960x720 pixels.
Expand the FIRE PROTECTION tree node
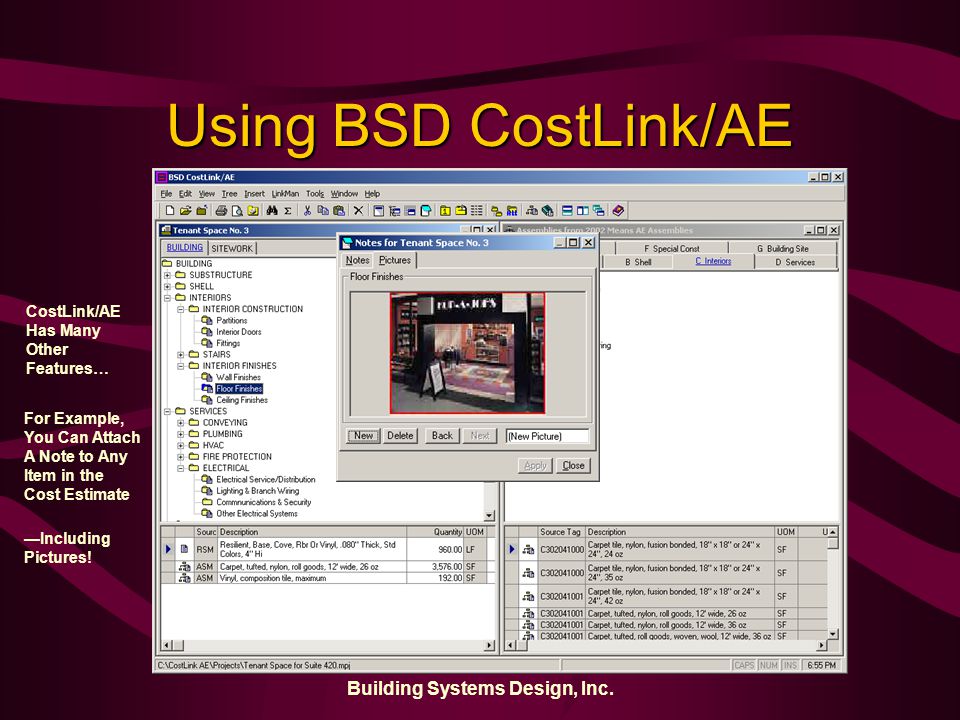pyautogui.click(x=181, y=457)
